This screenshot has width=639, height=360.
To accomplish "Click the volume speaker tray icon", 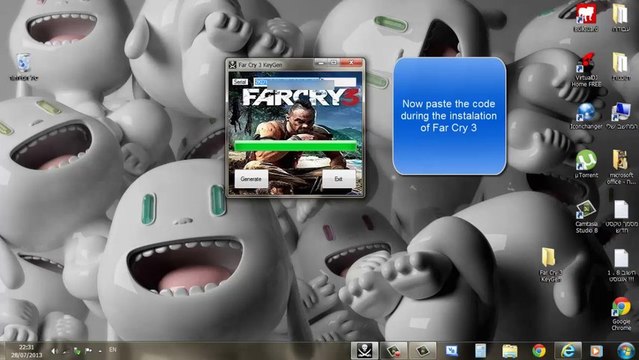I will coord(55,350).
